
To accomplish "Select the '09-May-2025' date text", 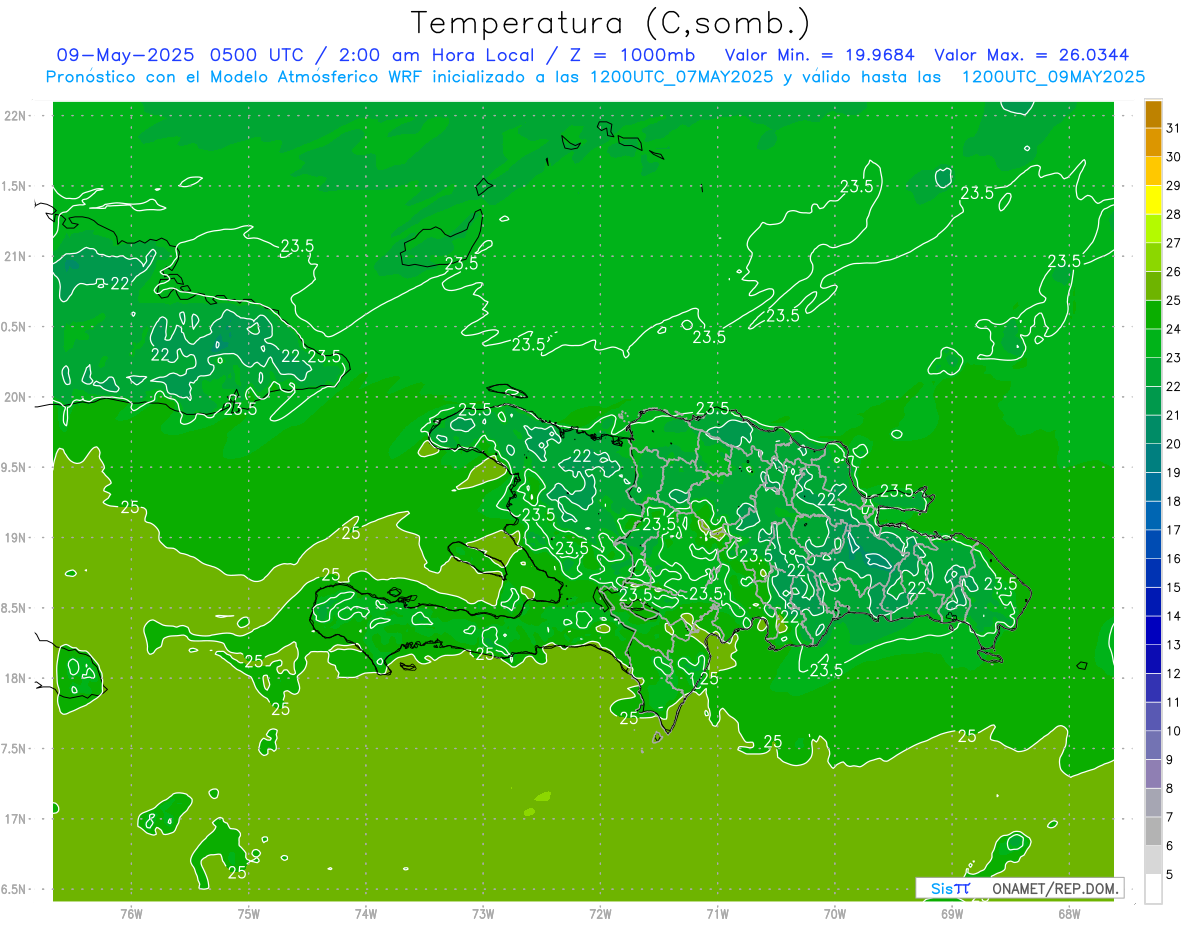I will 126,55.
